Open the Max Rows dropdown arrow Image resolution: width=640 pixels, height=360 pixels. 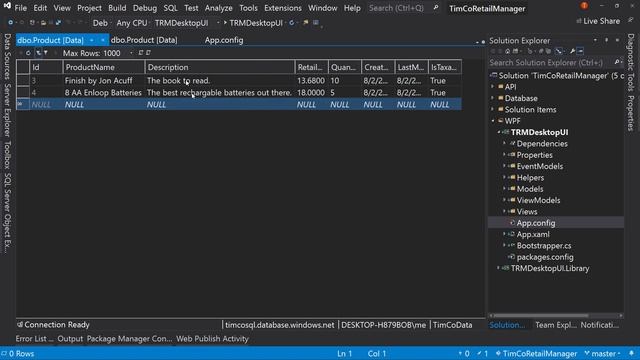tap(131, 53)
